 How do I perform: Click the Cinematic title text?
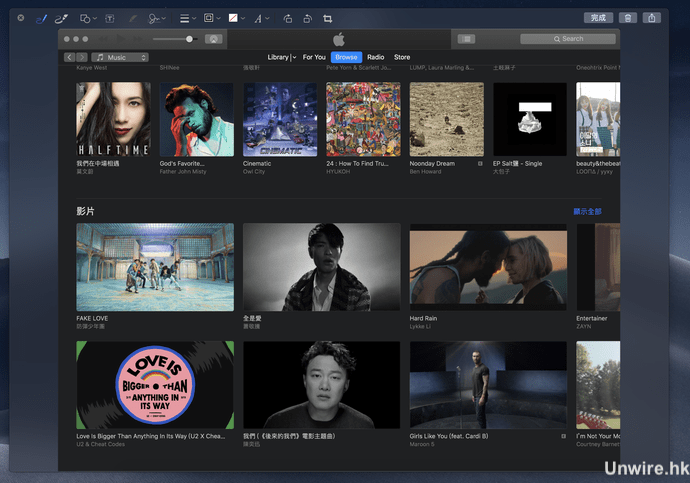tap(257, 164)
